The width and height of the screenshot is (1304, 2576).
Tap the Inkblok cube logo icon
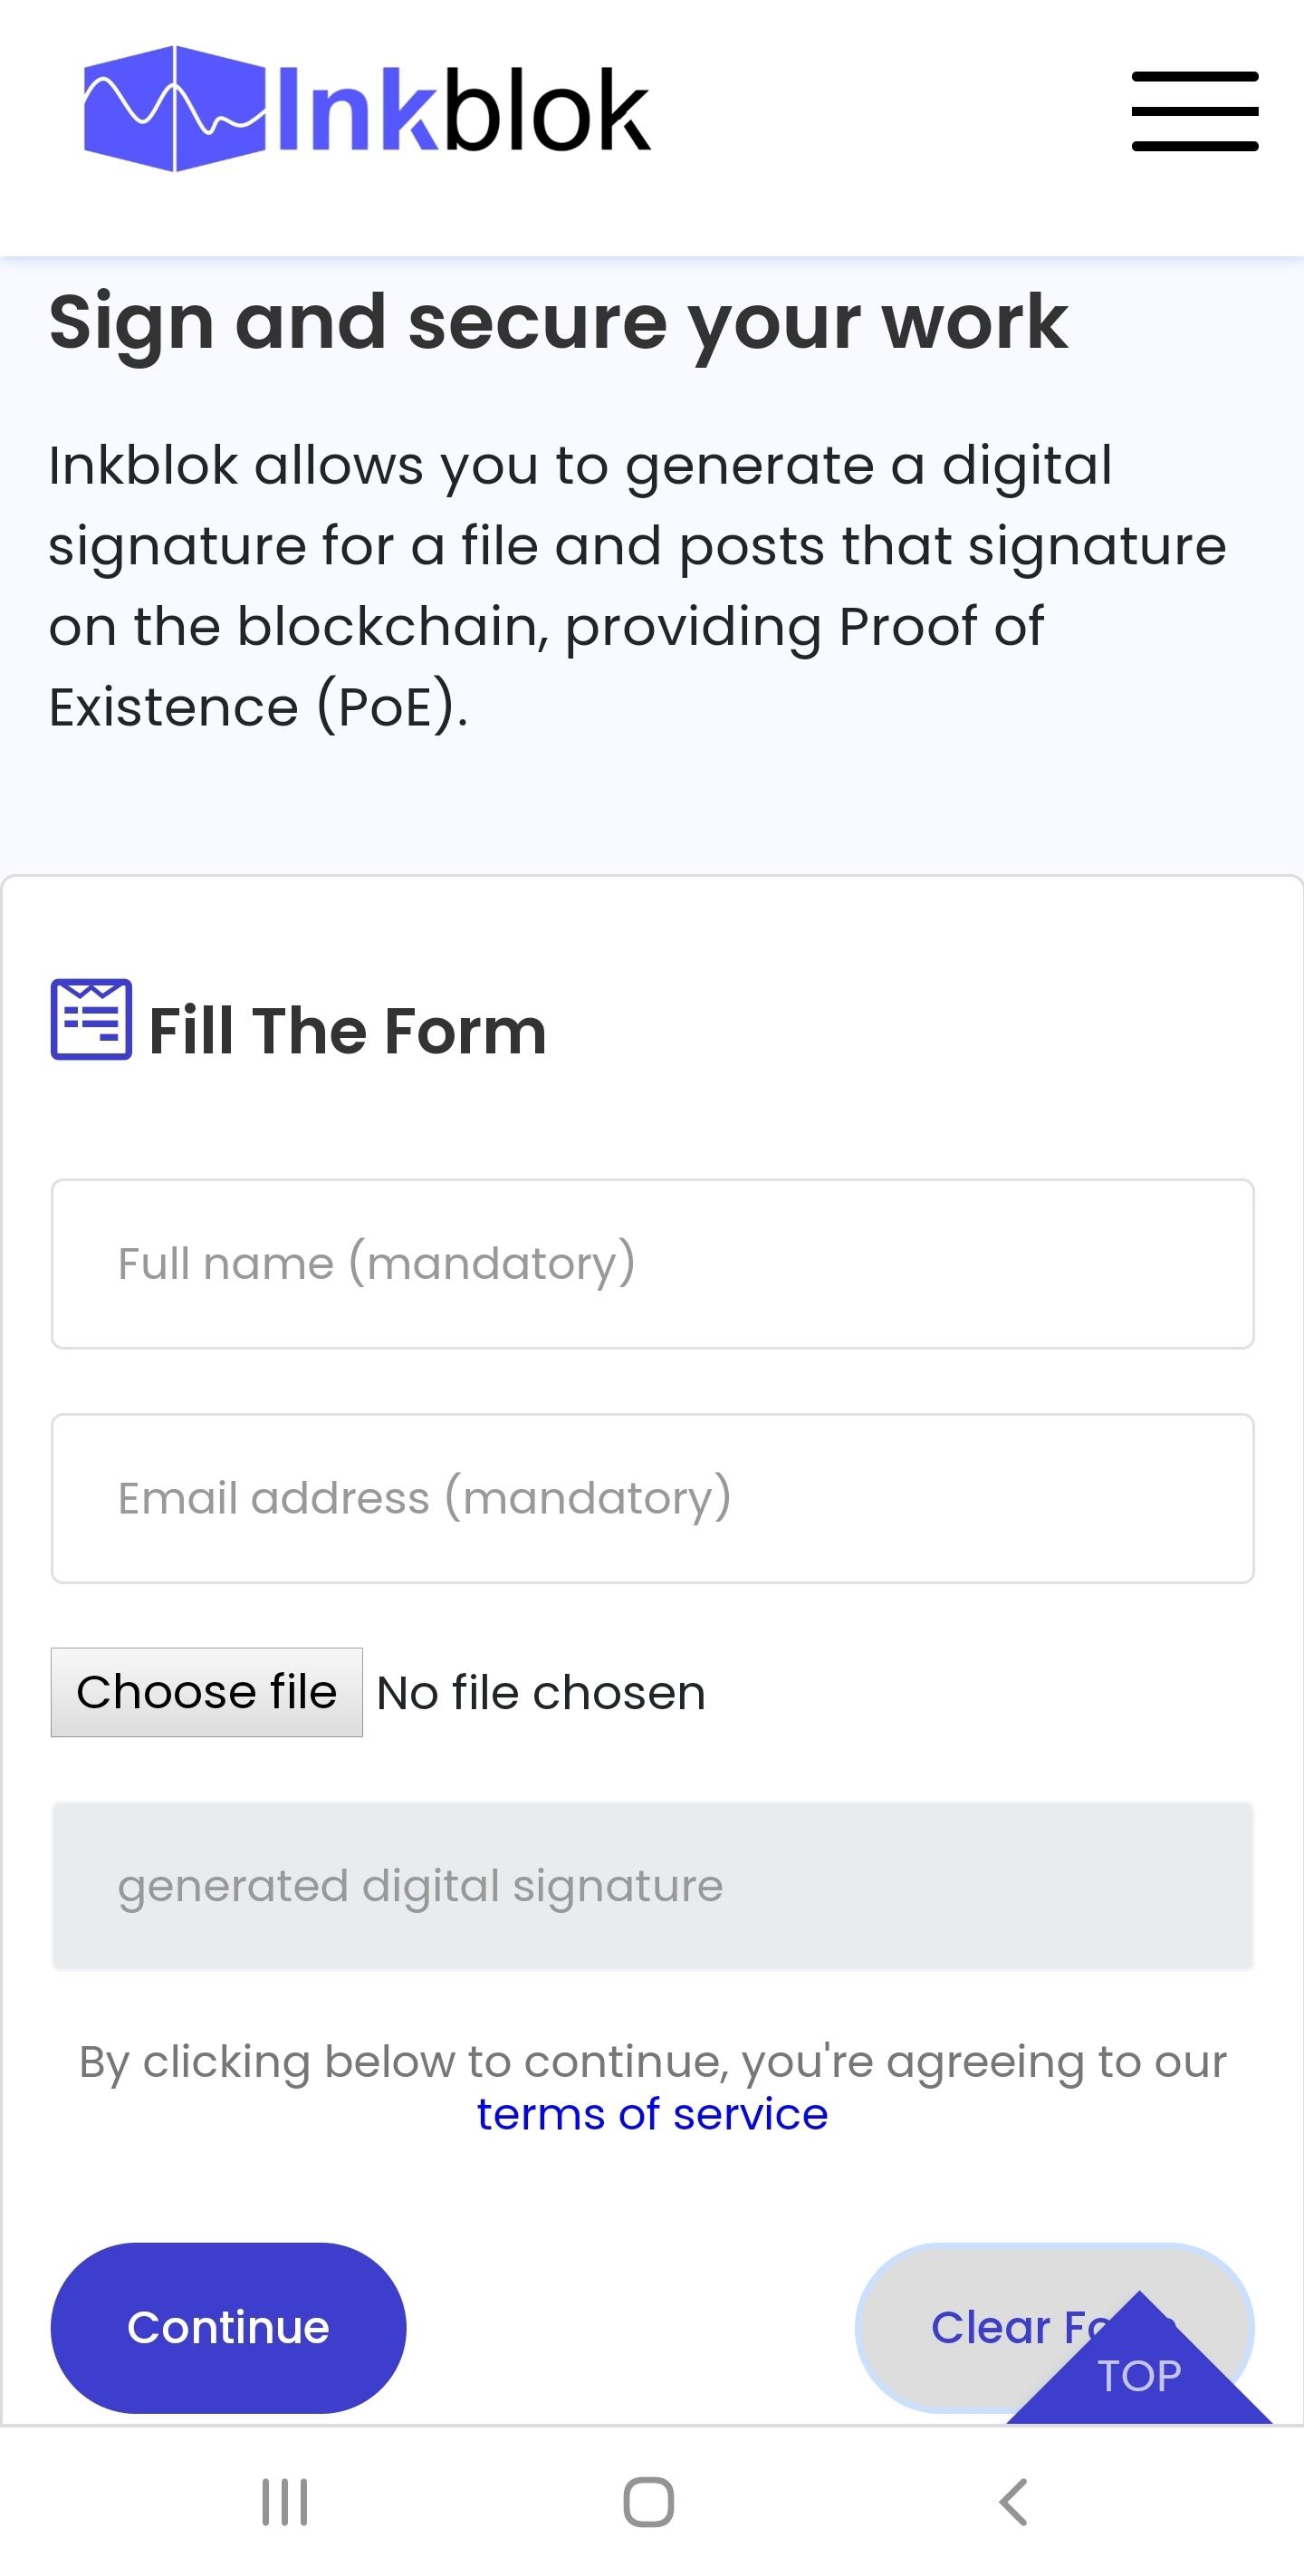tap(175, 108)
